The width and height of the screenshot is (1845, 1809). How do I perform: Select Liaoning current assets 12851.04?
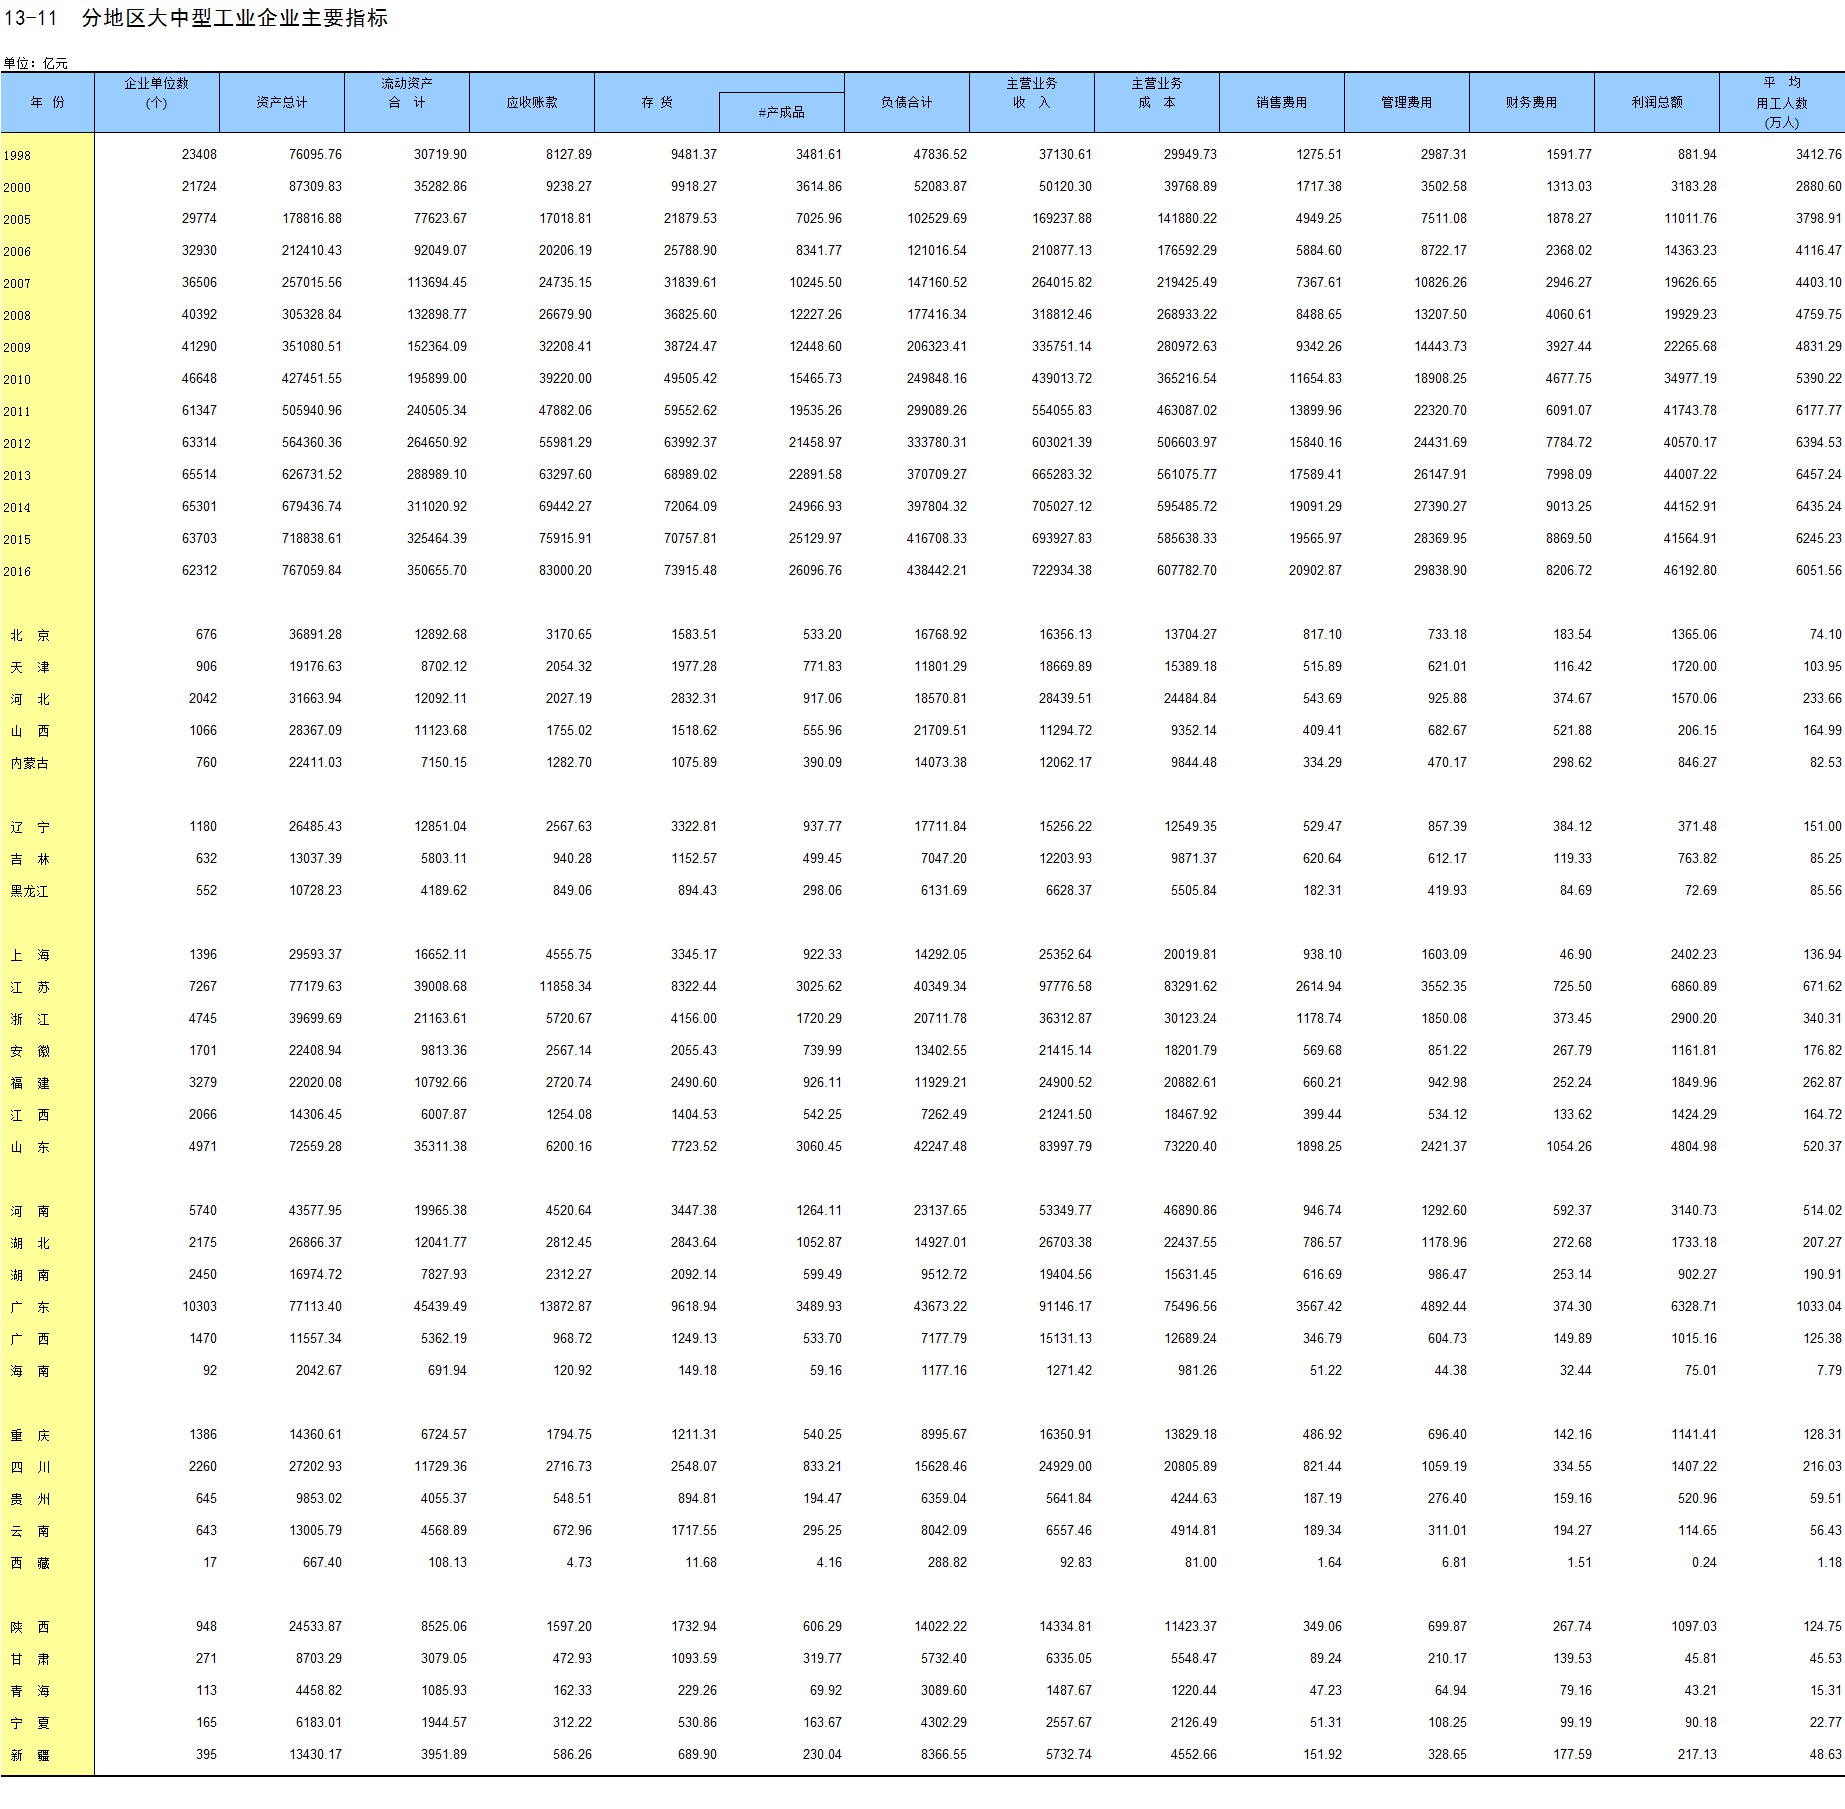click(x=440, y=826)
